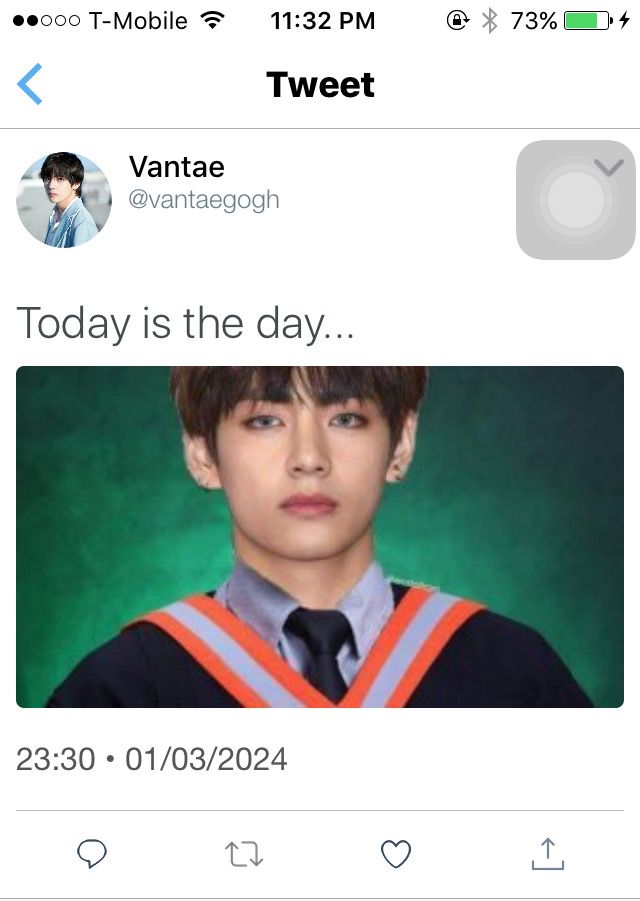This screenshot has height=901, width=640.
Task: Tap the green battery icon
Action: [x=588, y=21]
